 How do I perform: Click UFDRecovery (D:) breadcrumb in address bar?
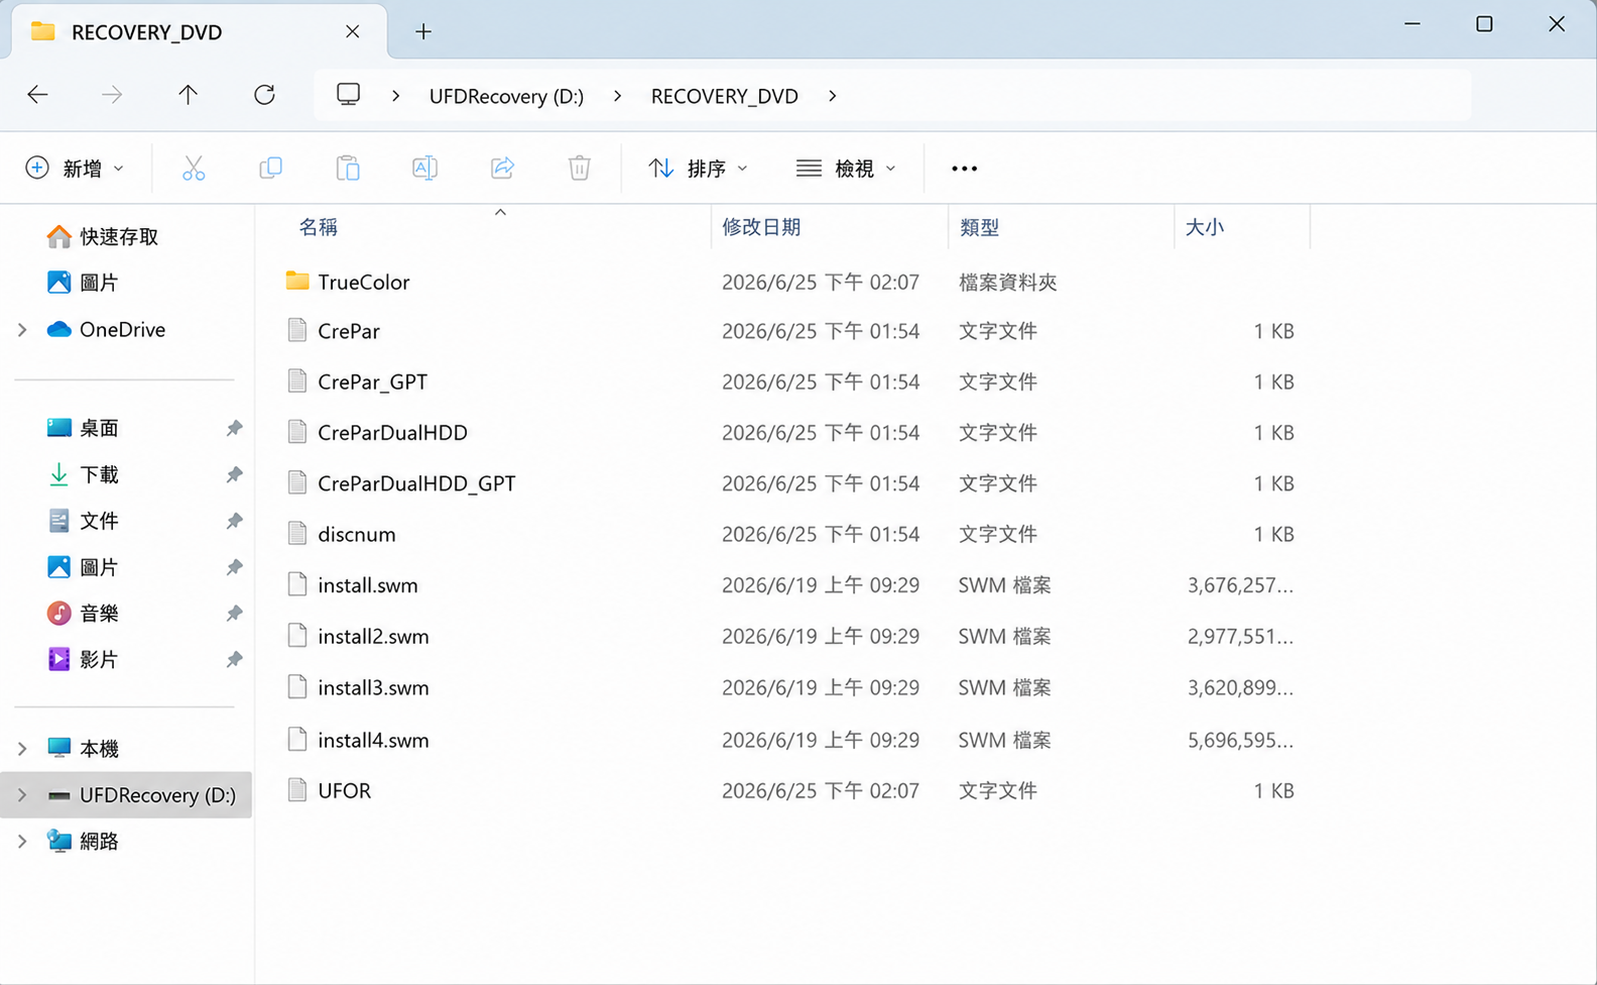click(506, 96)
